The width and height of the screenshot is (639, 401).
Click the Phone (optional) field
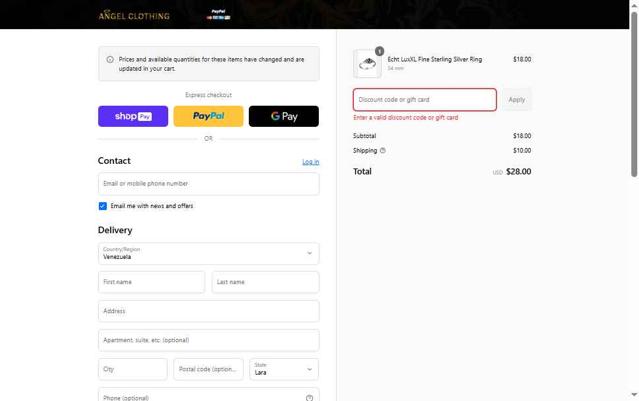tap(209, 394)
